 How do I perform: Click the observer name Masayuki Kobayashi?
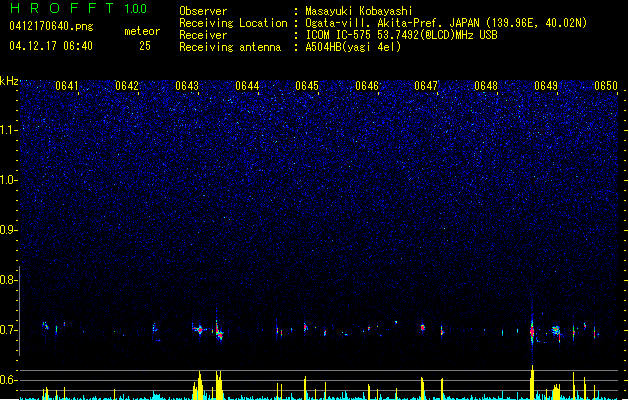click(x=359, y=11)
